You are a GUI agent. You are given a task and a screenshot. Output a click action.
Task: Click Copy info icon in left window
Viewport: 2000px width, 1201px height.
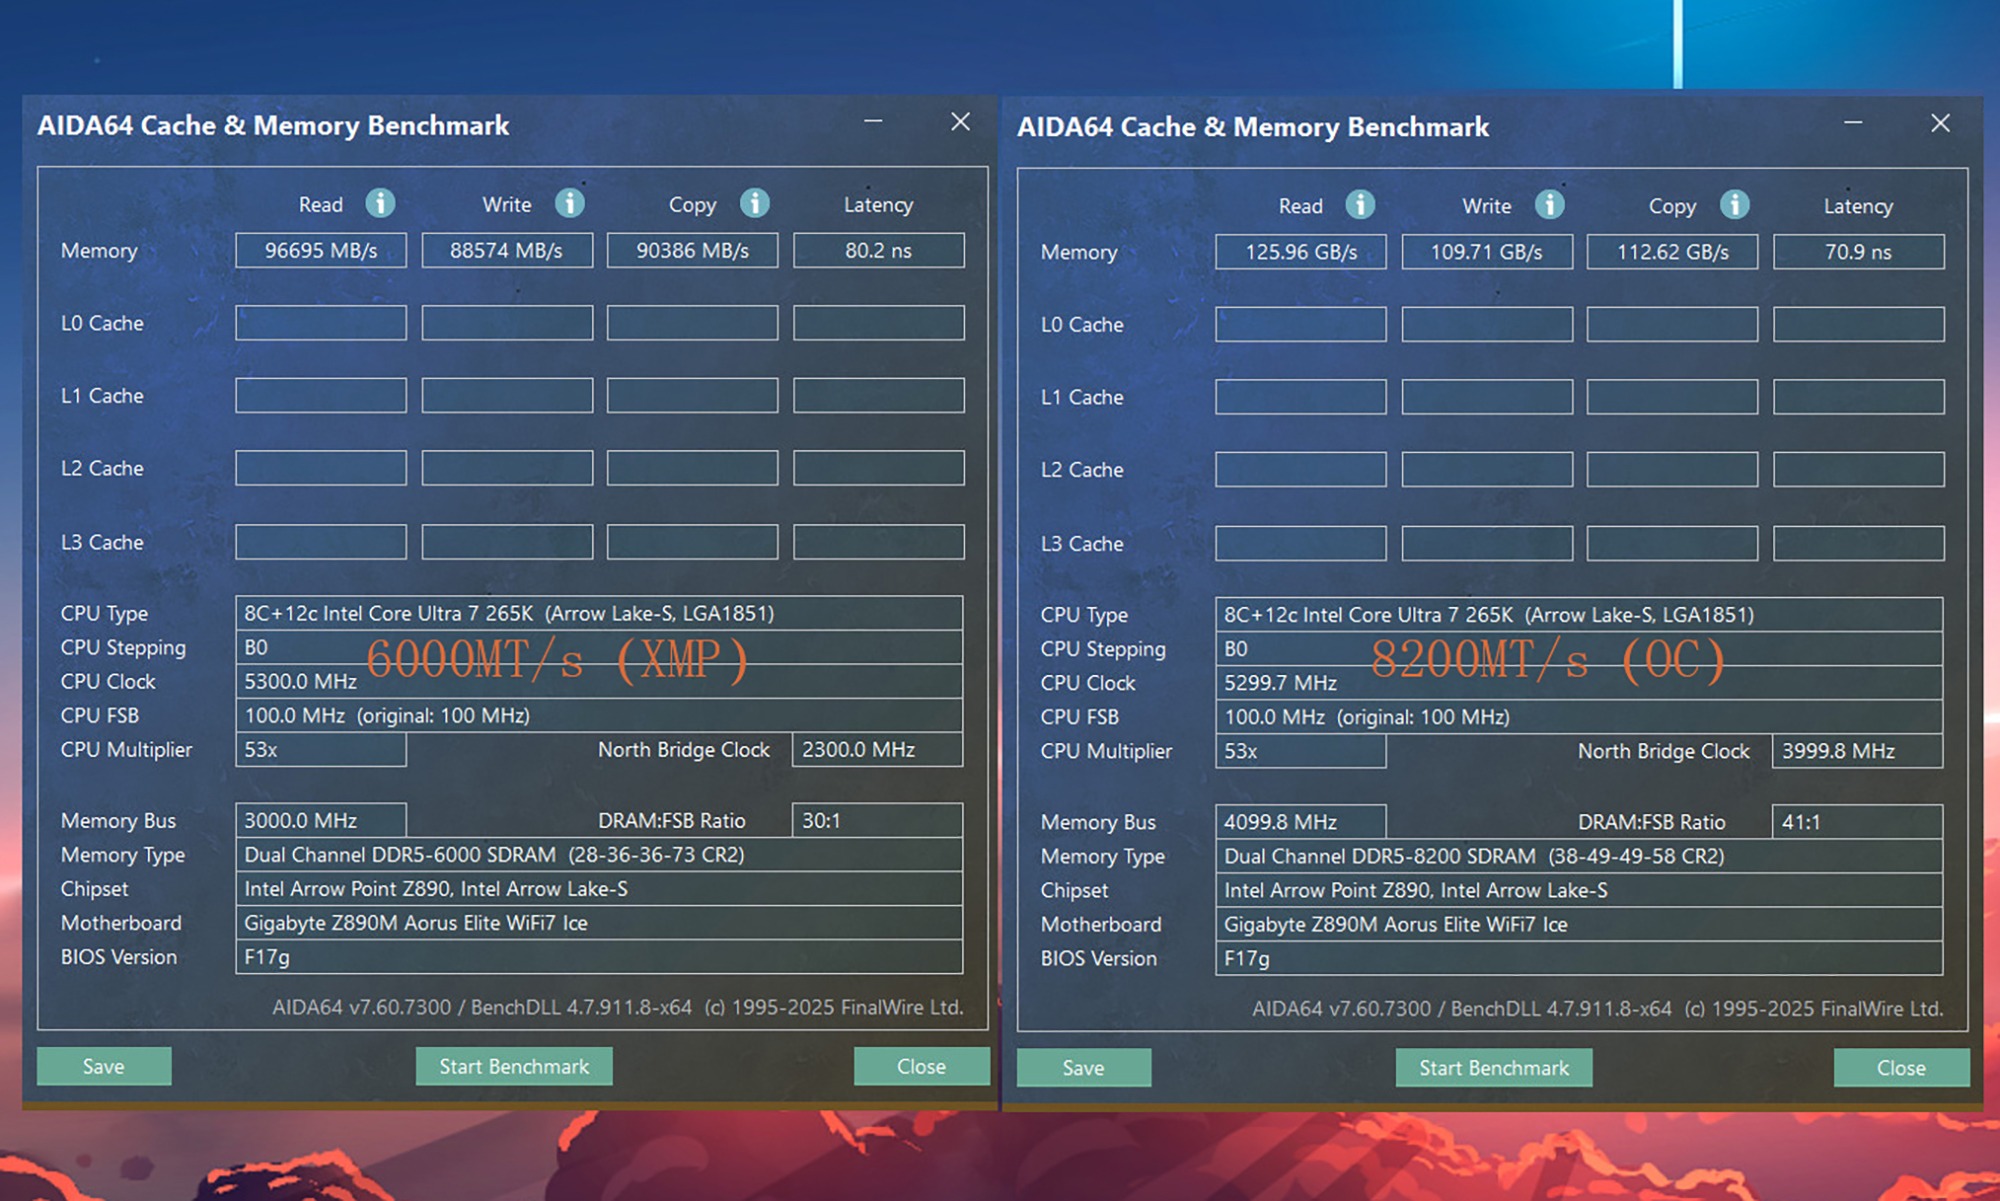point(755,203)
